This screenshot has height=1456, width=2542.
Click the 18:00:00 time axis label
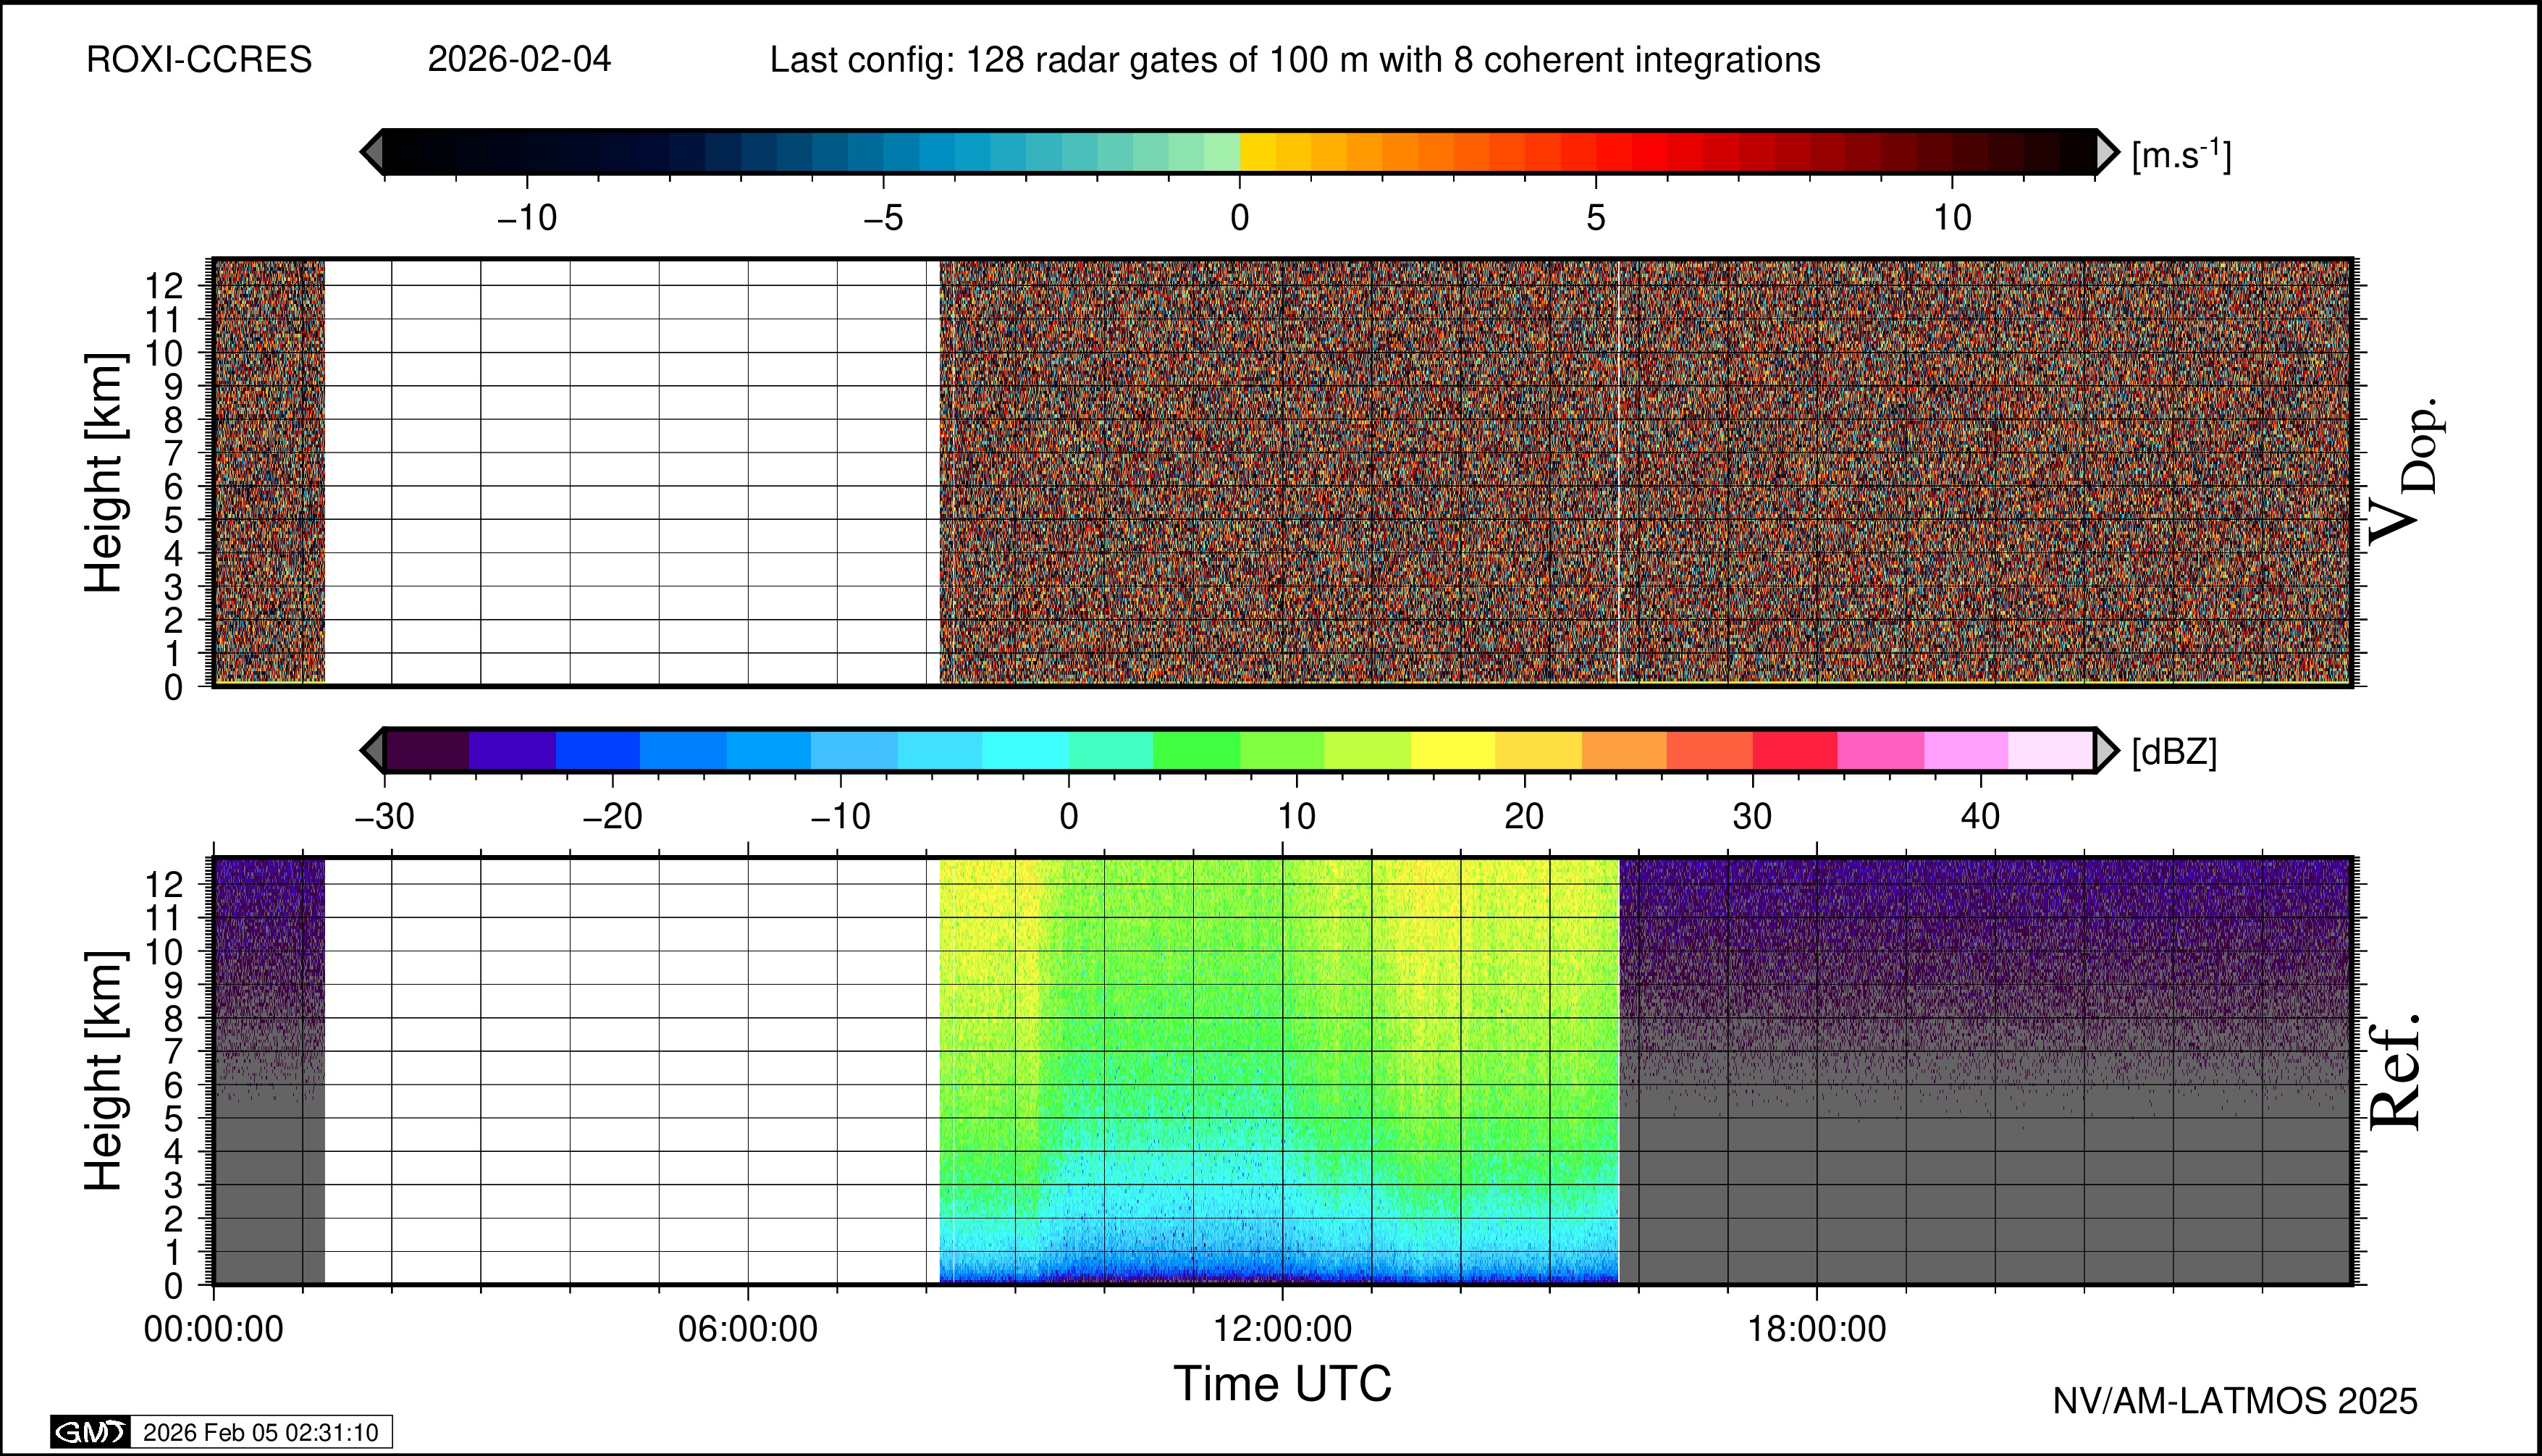click(x=1816, y=1330)
